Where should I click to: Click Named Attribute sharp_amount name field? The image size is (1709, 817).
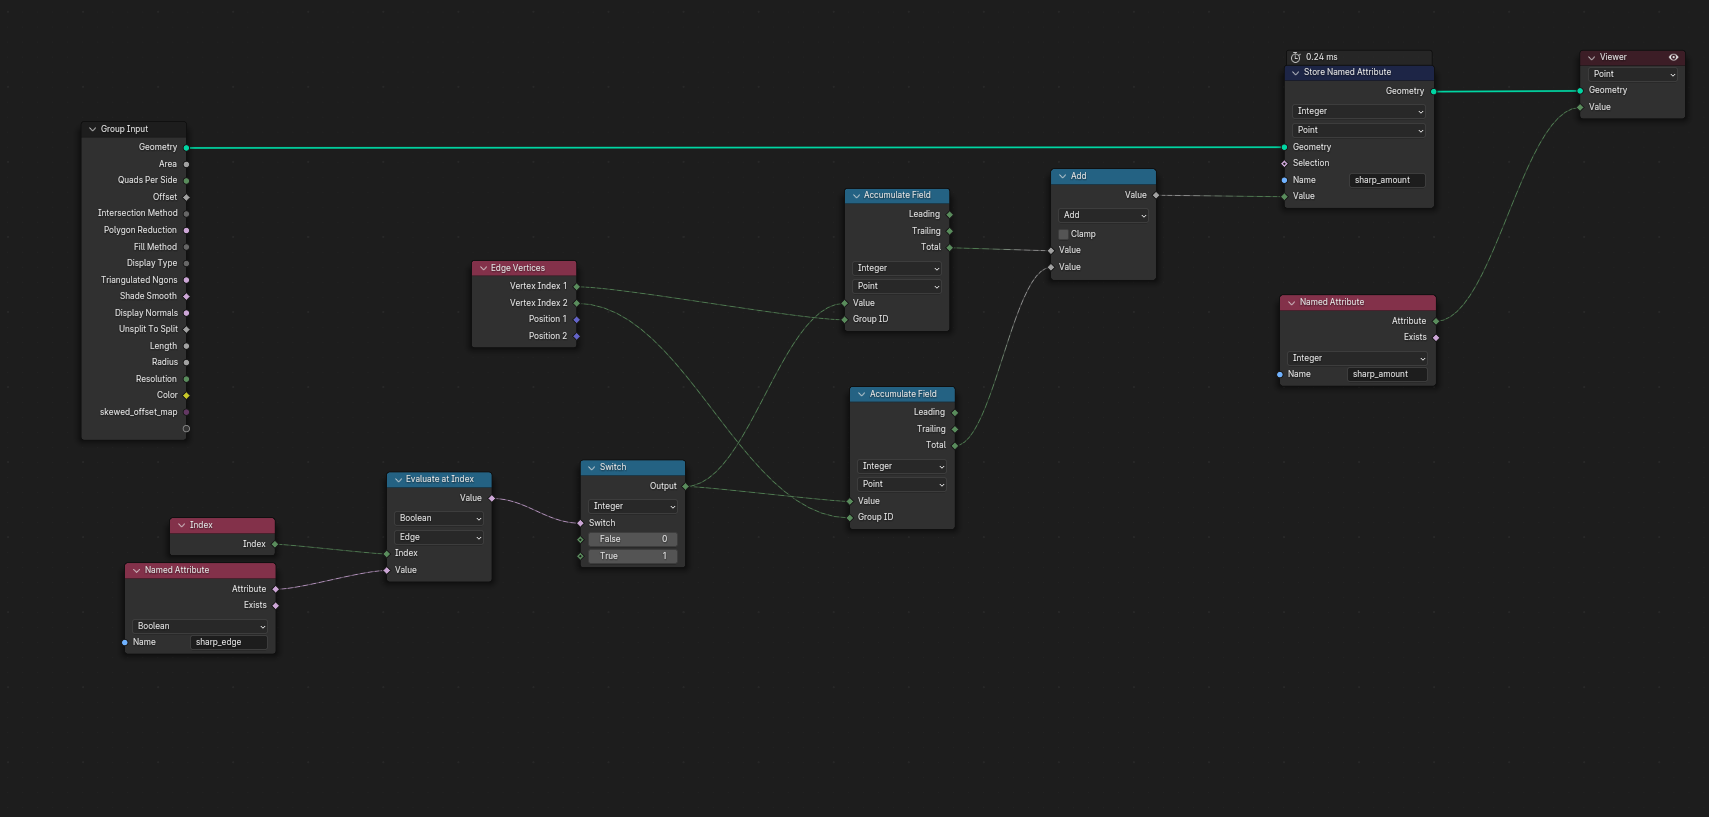[x=1387, y=374]
